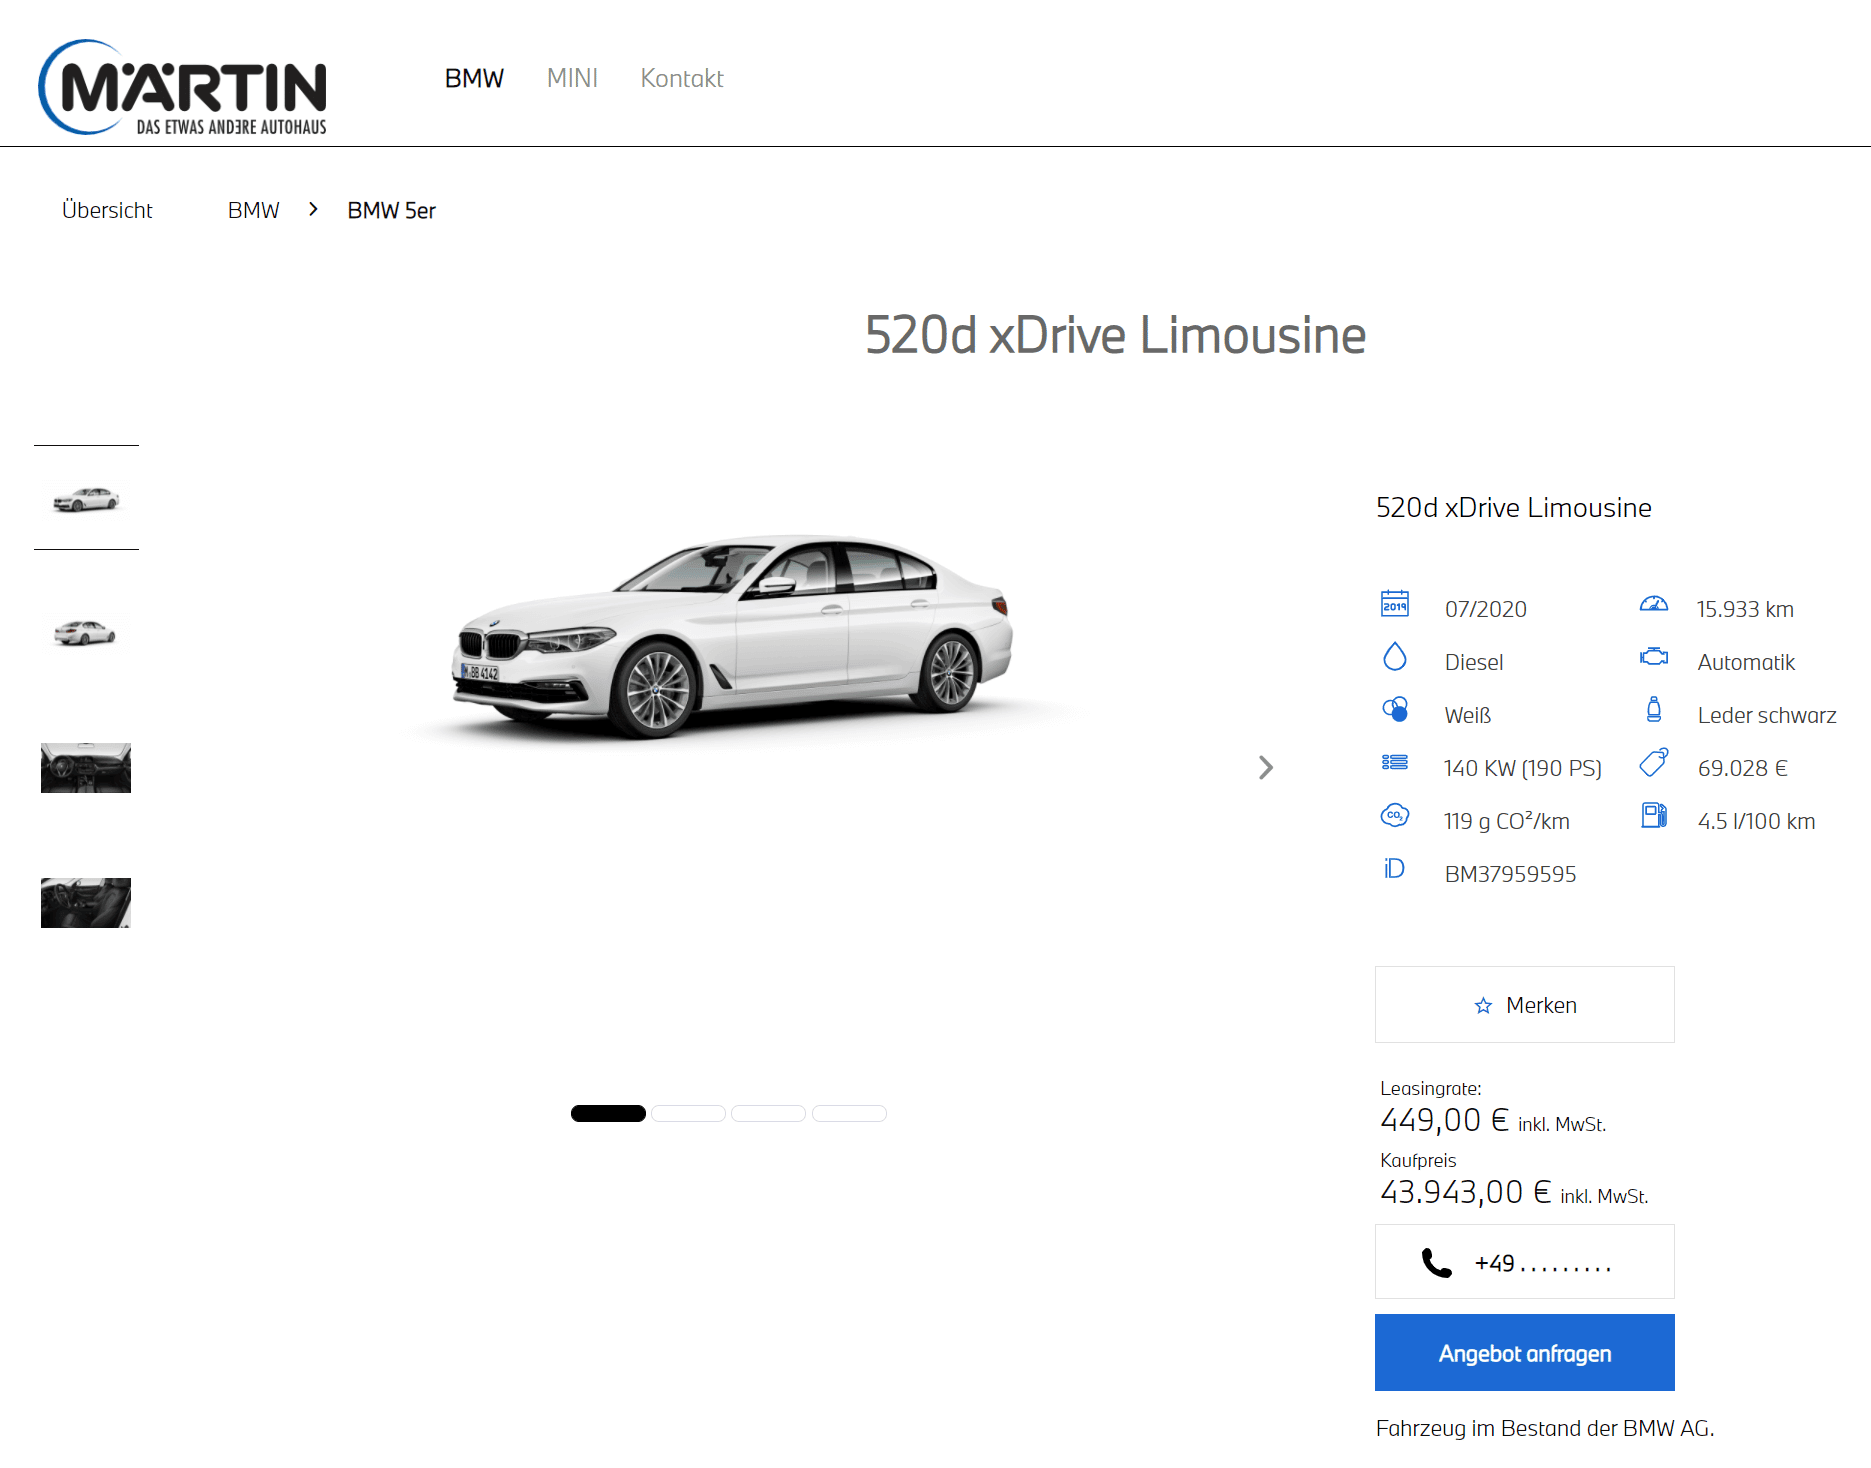Select the first active slide indicator
This screenshot has width=1871, height=1468.
coord(608,1113)
